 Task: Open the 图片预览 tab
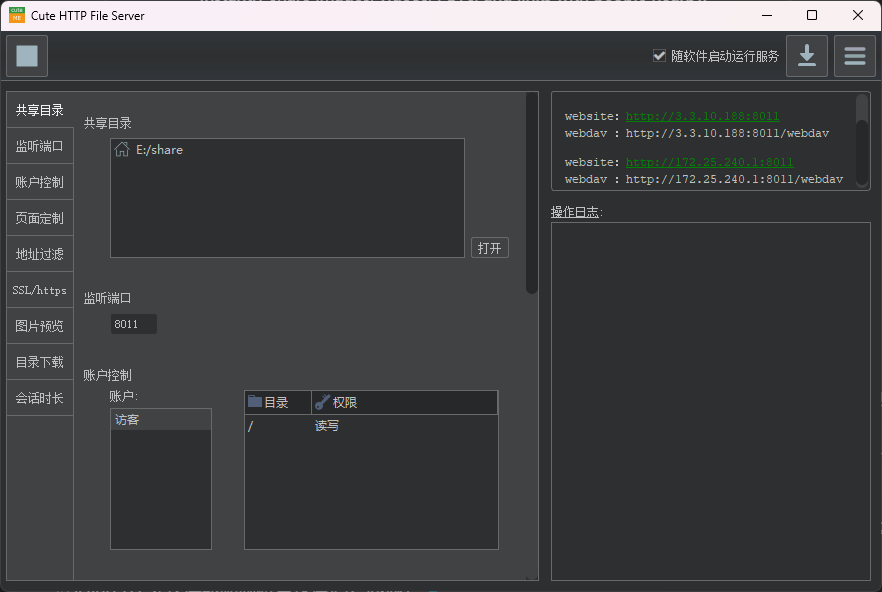click(40, 326)
